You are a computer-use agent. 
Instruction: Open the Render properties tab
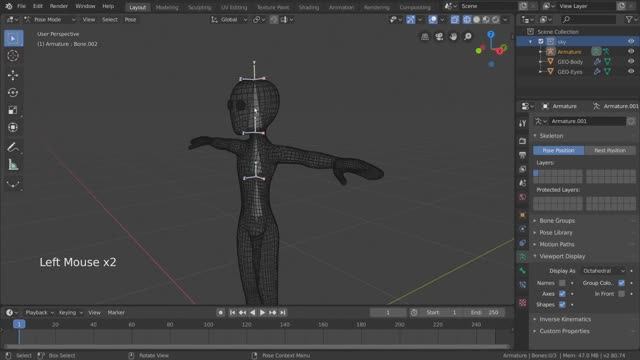coord(522,141)
